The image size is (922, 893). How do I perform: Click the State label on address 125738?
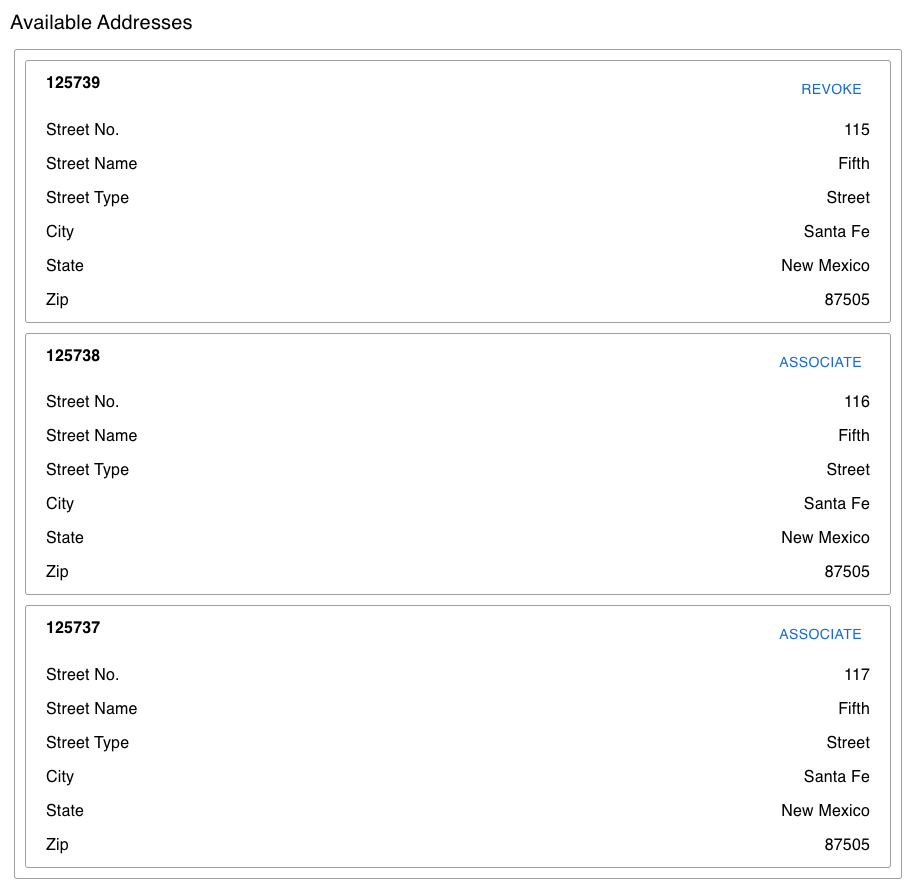pyautogui.click(x=64, y=537)
